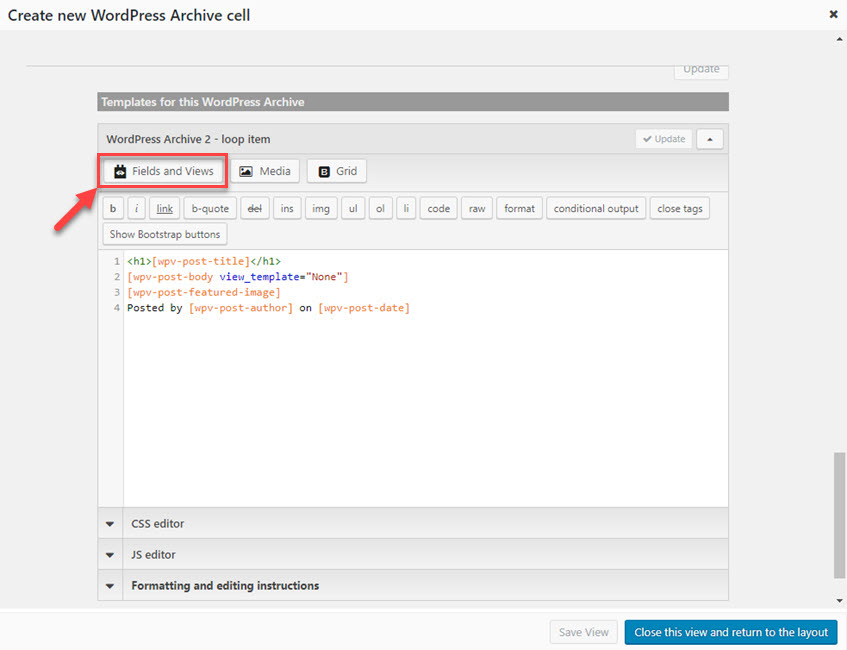Close the Create new WordPress Archive cell dialog
847x650 pixels.
pos(833,15)
